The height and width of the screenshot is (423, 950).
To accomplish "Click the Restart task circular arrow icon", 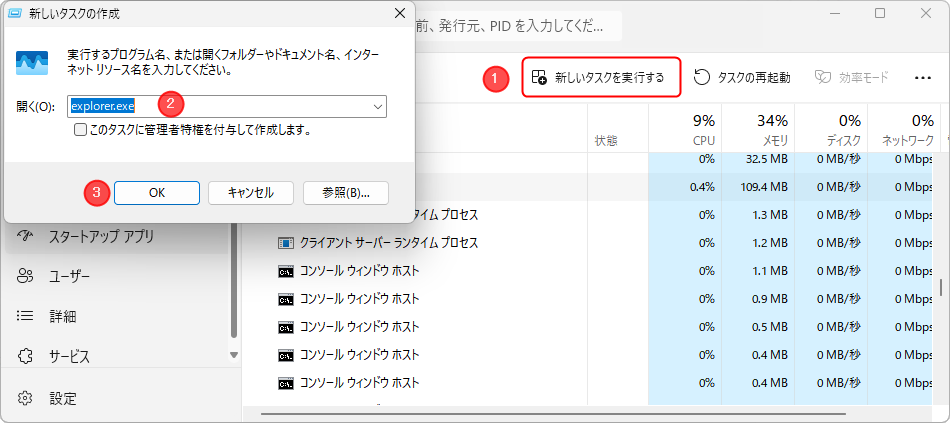I will pos(702,77).
